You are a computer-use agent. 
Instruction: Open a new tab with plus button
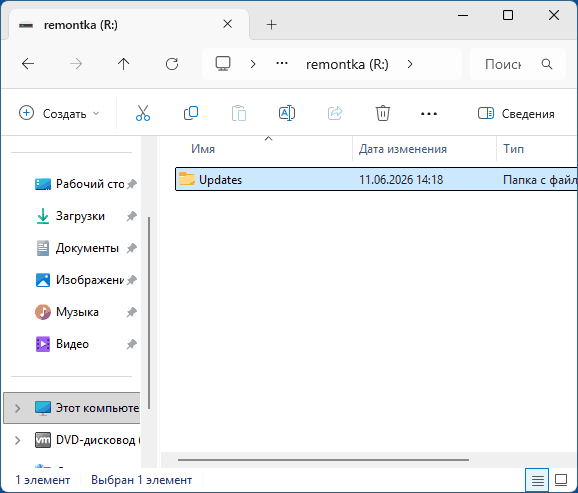271,25
